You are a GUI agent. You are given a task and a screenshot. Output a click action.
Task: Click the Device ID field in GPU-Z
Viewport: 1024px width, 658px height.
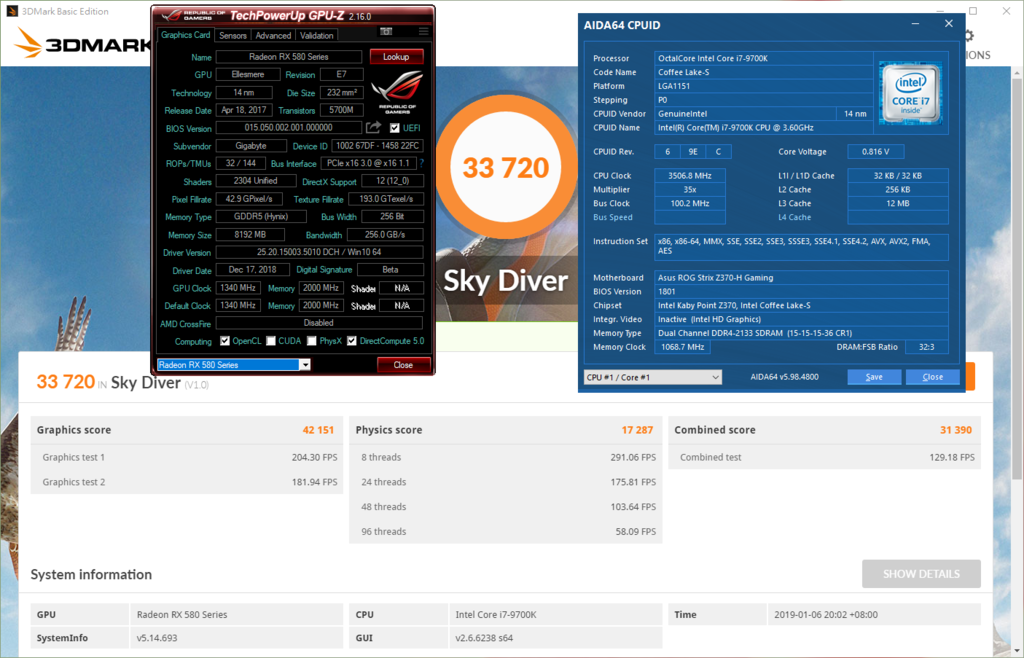pyautogui.click(x=377, y=146)
